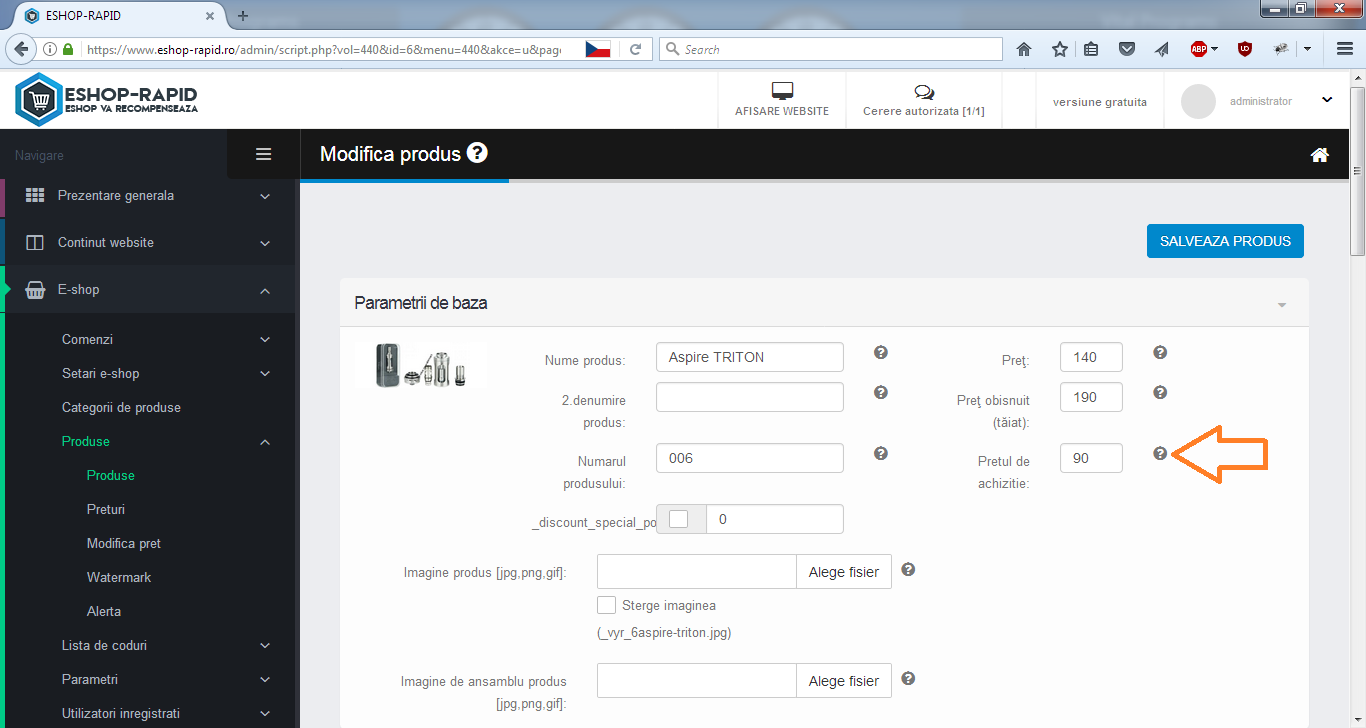1366x728 pixels.
Task: Reload the page with the refresh icon
Action: [x=635, y=49]
